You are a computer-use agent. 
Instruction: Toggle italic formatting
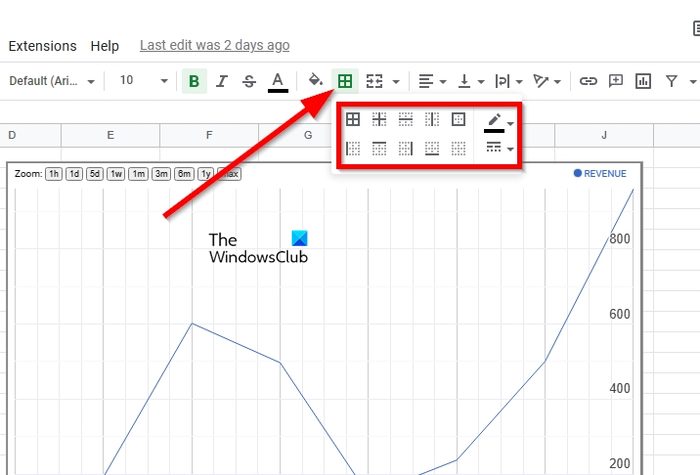[221, 81]
